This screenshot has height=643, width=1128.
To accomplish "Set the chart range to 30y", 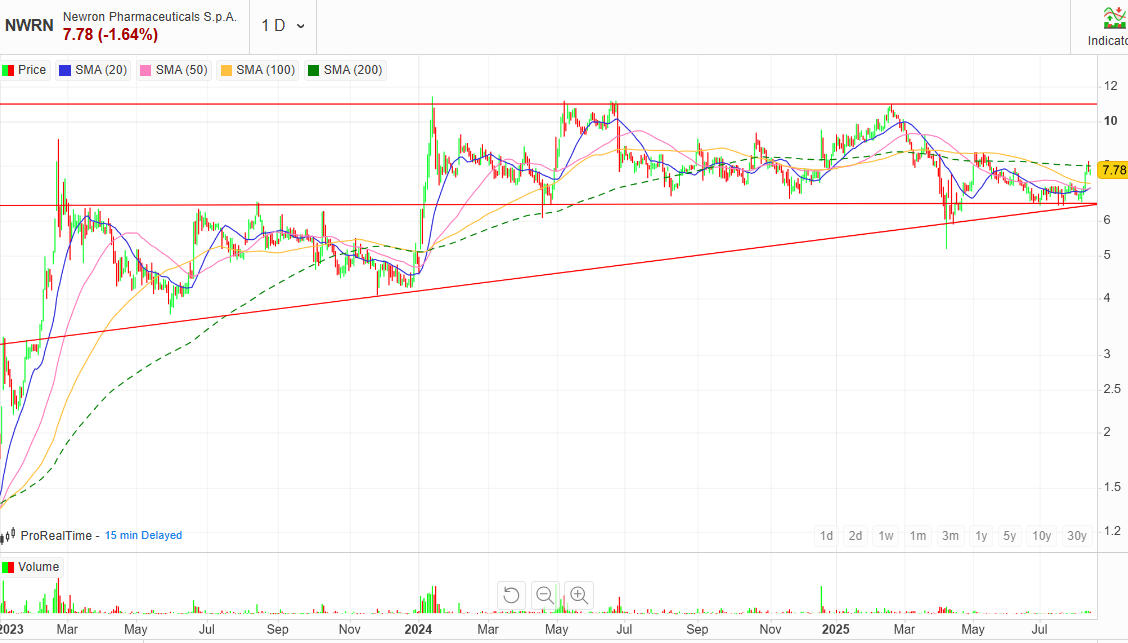I will click(1077, 536).
